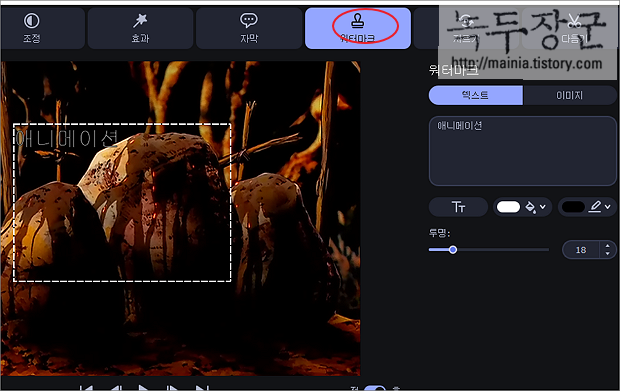Open the 조정 (Adjust) tab
This screenshot has height=391, width=620.
coord(42,28)
